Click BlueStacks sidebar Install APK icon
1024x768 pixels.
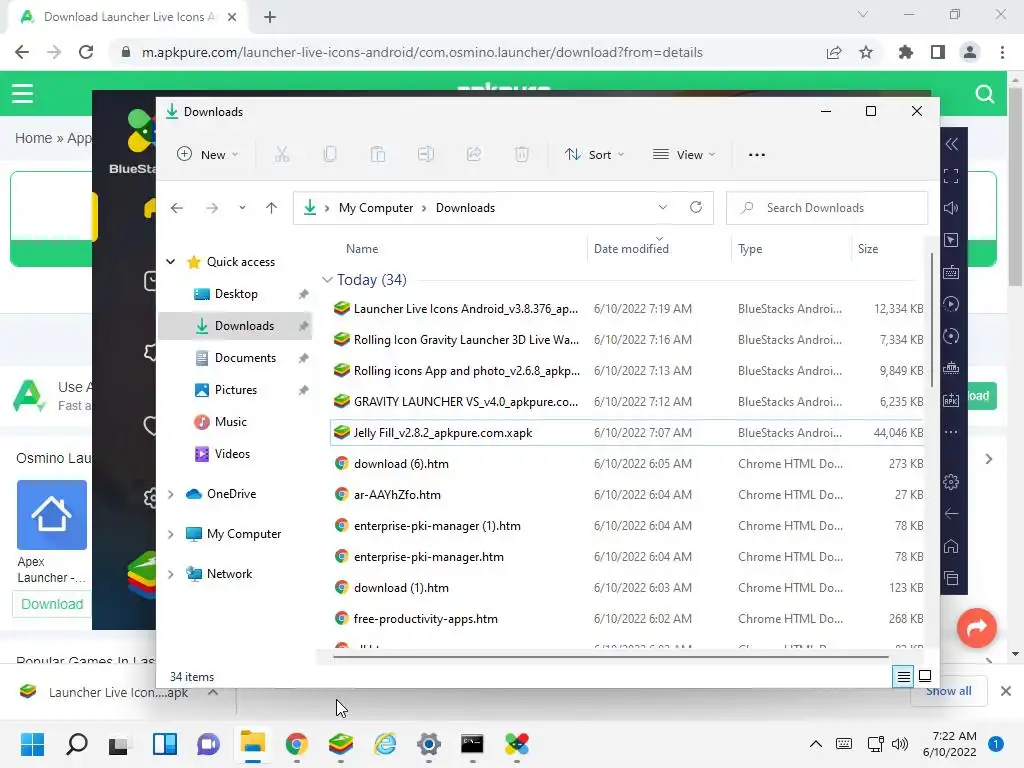(x=951, y=400)
